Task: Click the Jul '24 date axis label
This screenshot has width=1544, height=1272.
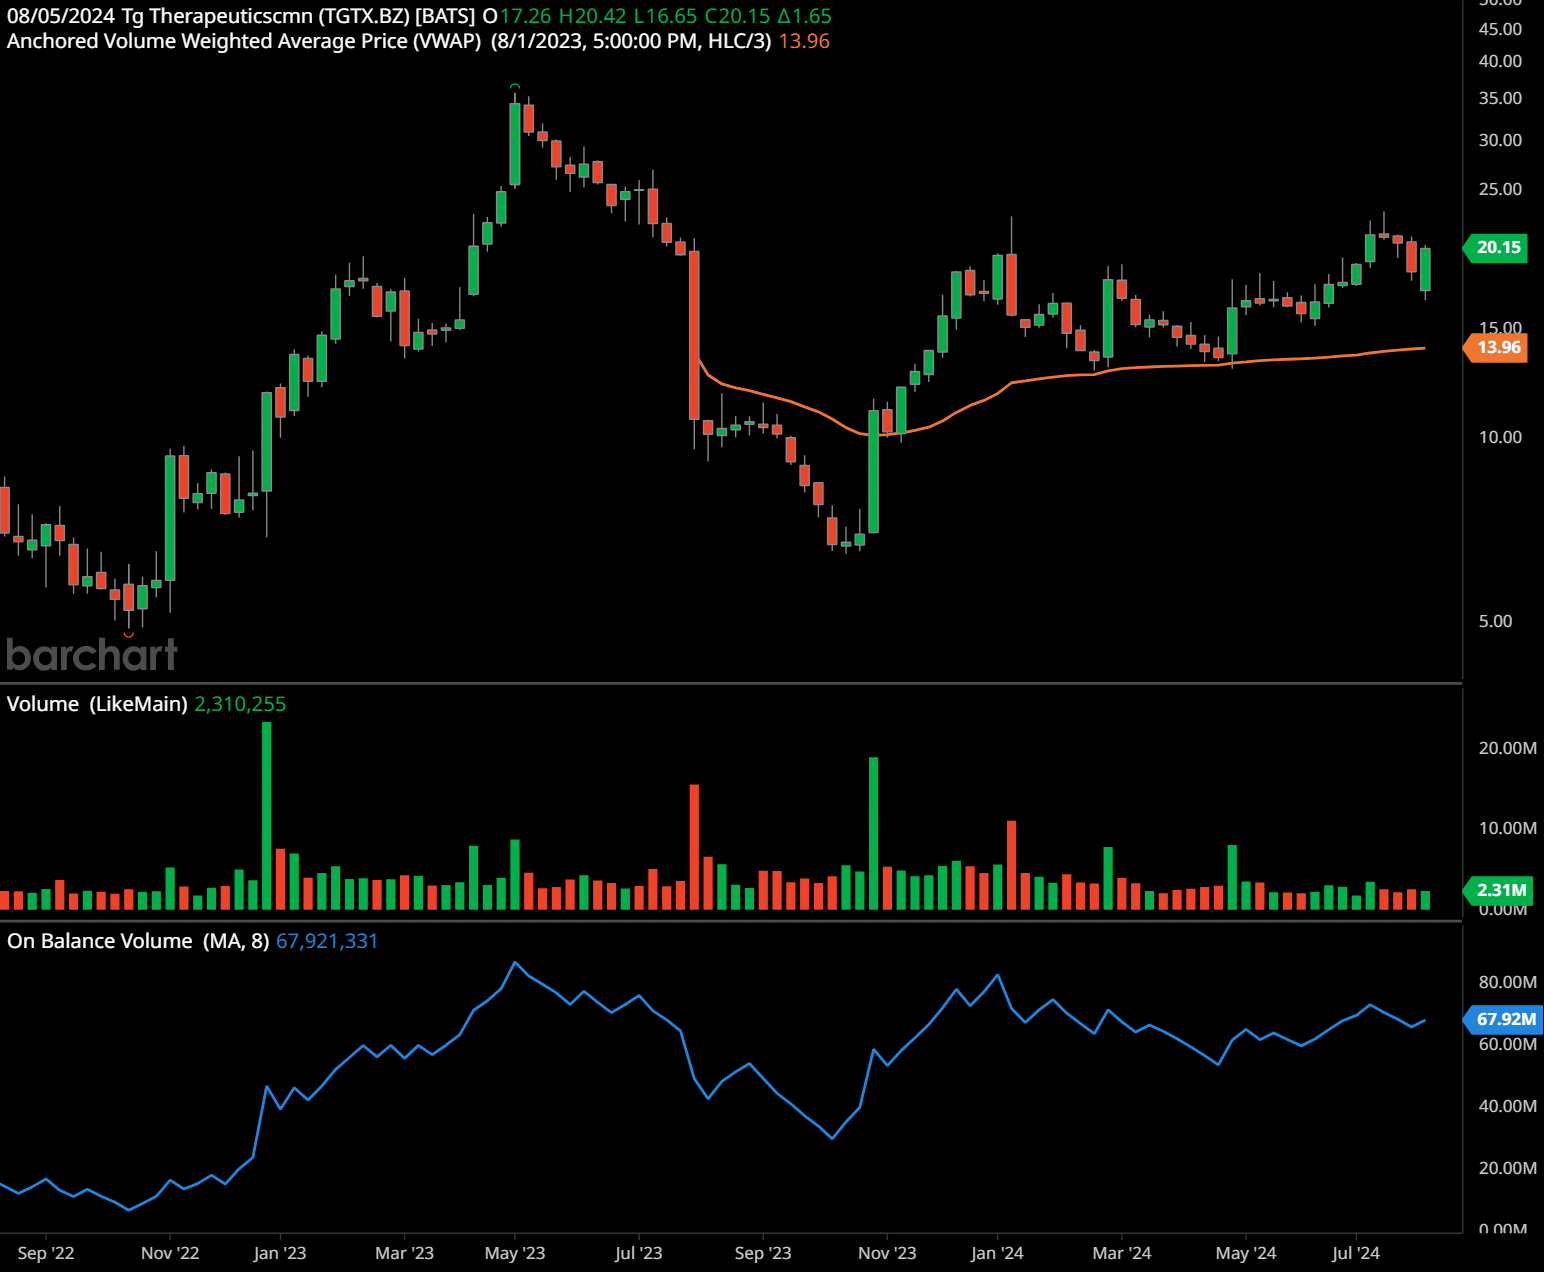Action: (1355, 1253)
